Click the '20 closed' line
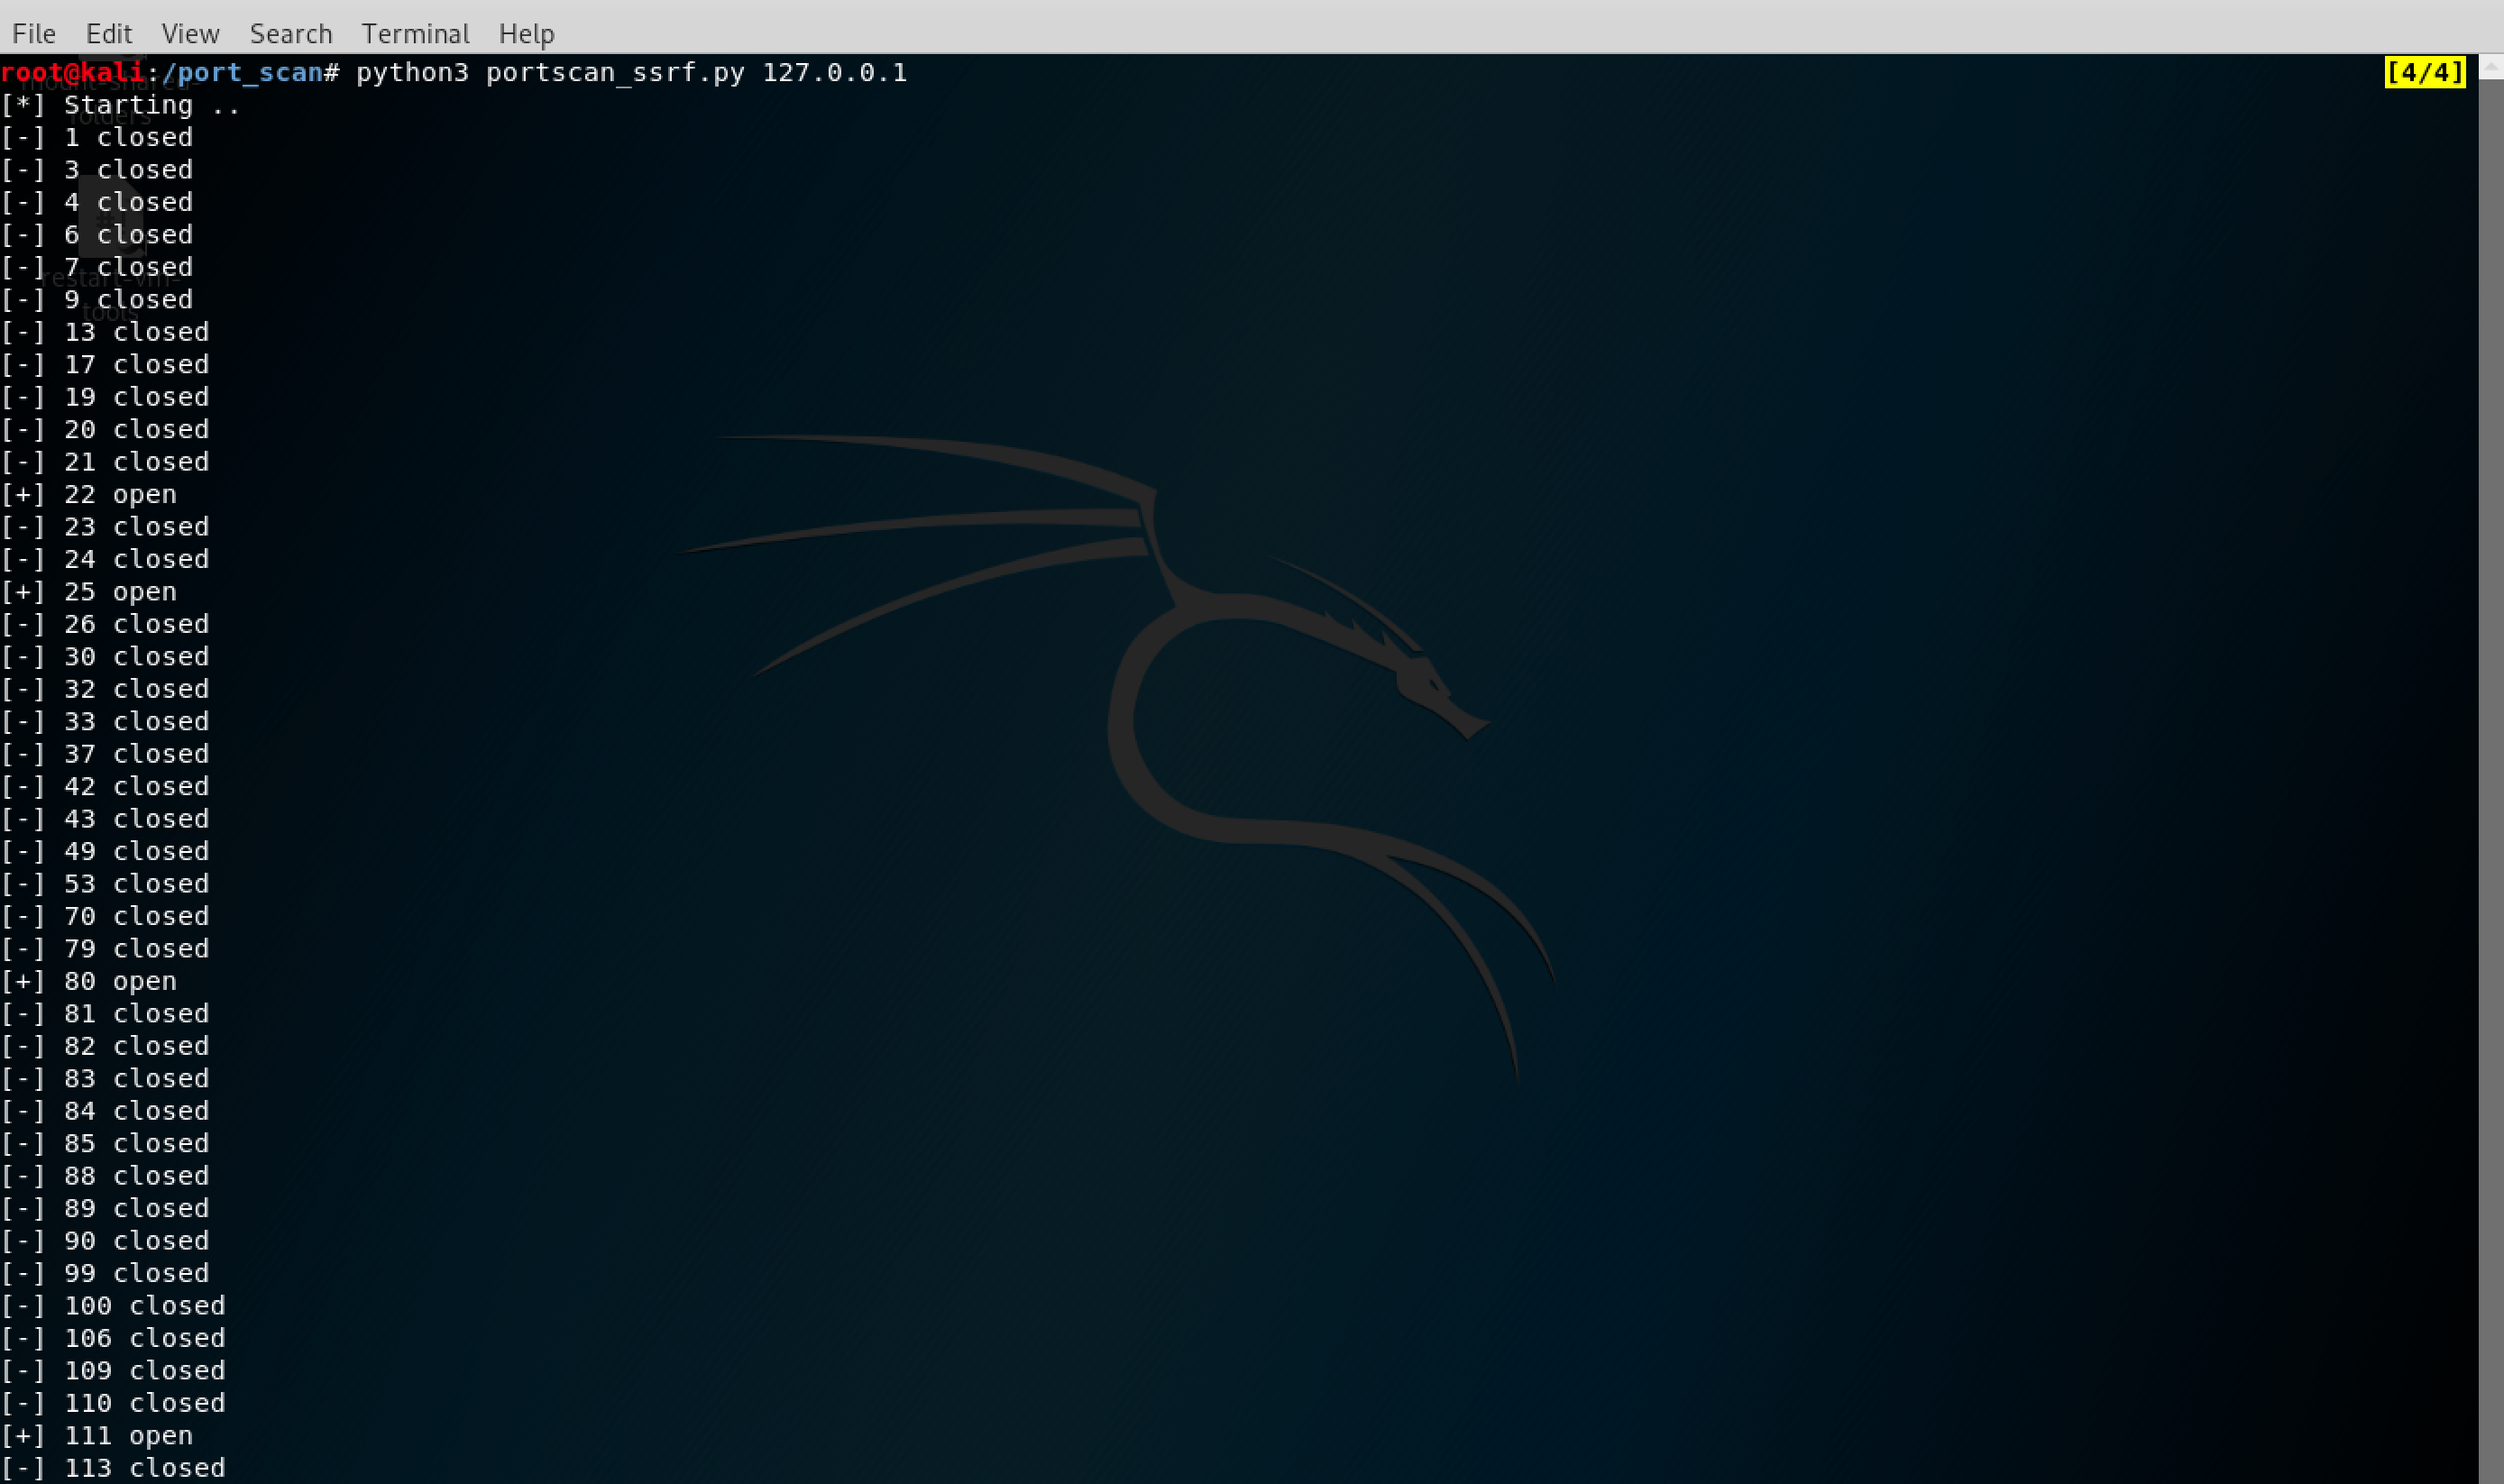This screenshot has width=2504, height=1484. click(x=105, y=430)
